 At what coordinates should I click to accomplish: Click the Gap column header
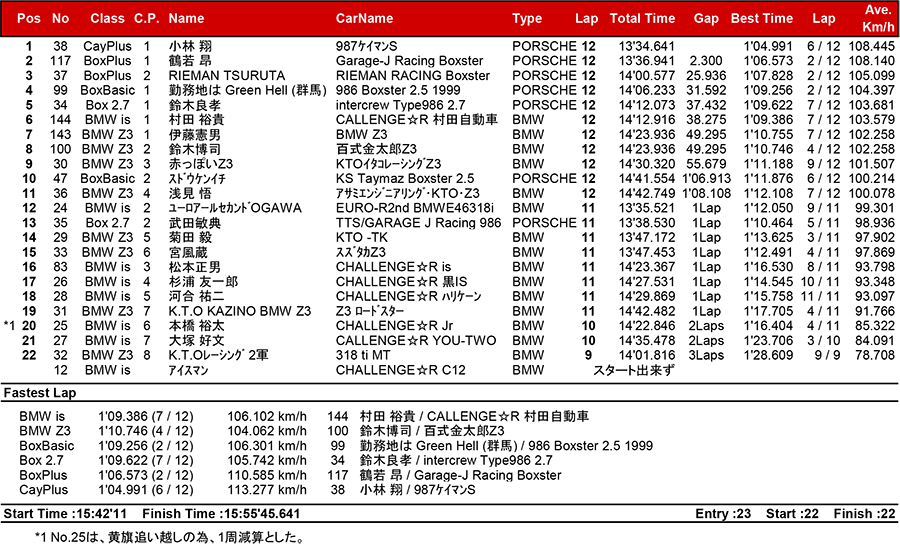(706, 18)
